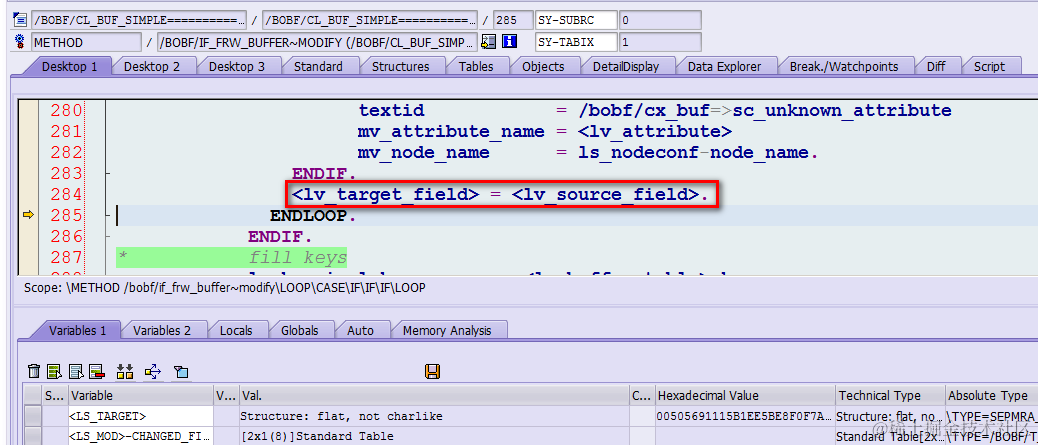Open editor navigation icon beside method field
The image size is (1038, 445).
tap(489, 42)
